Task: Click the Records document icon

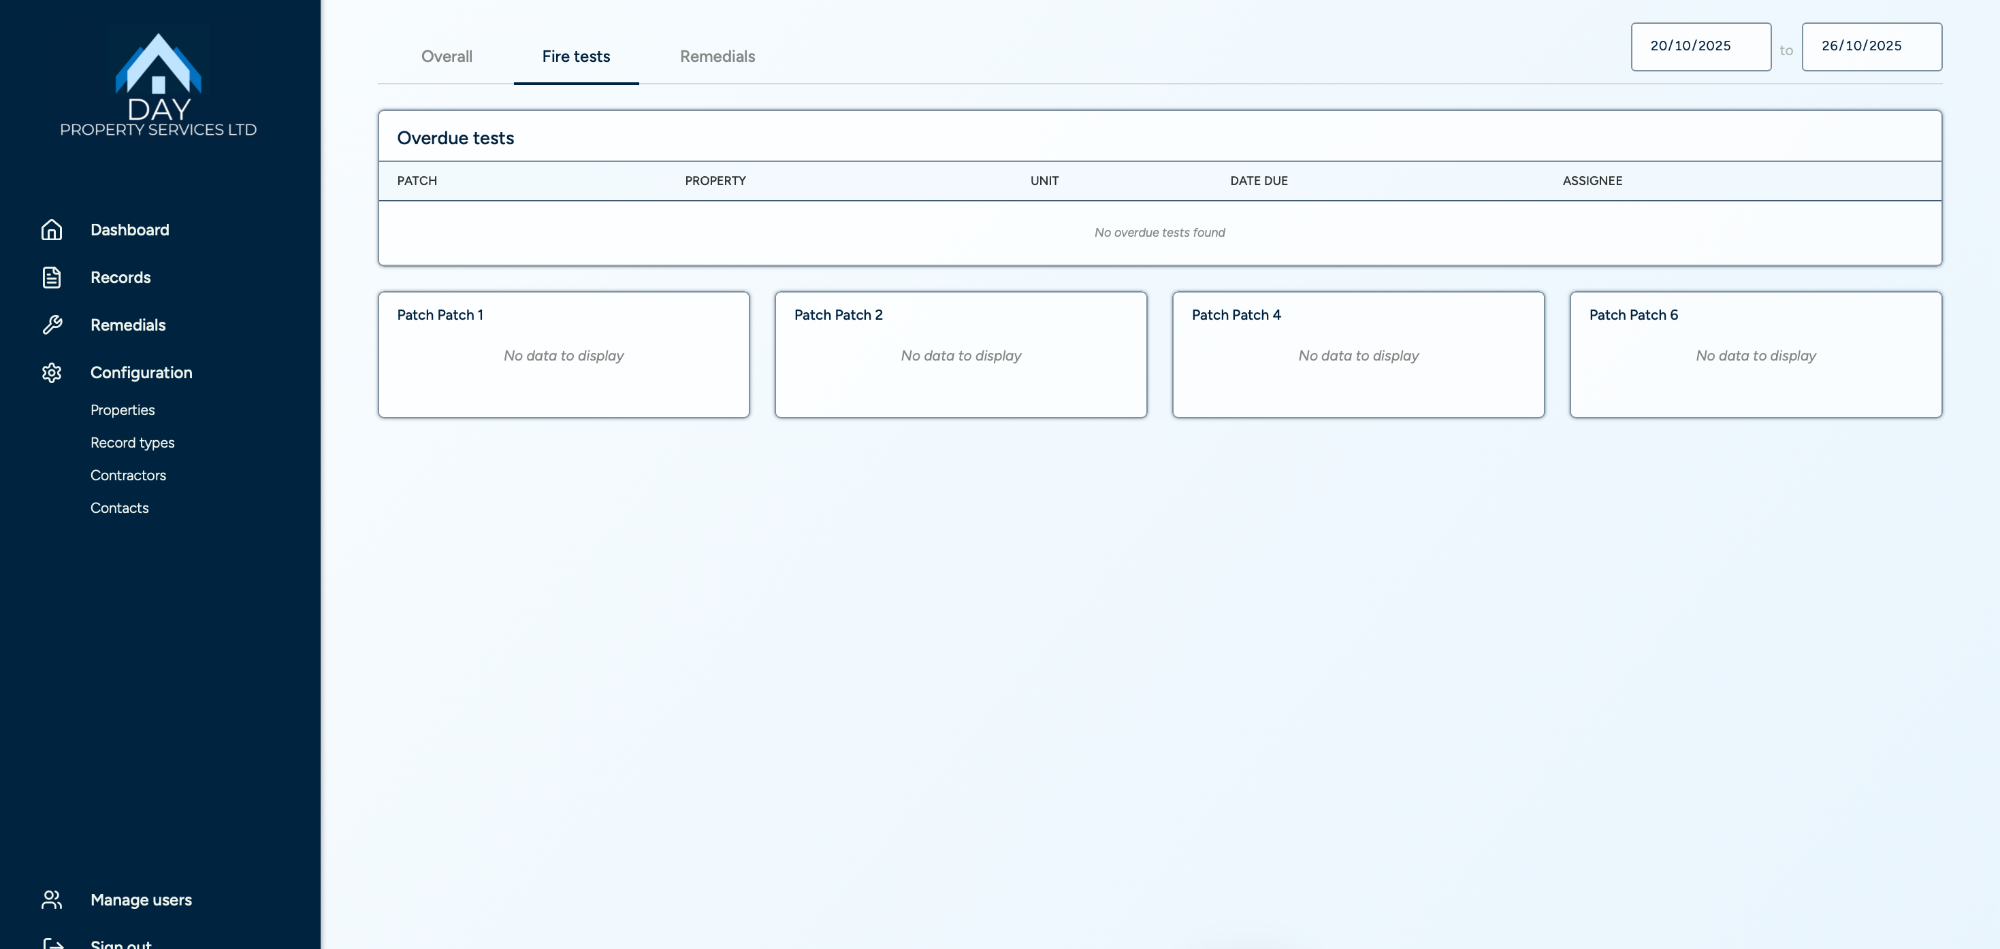Action: pyautogui.click(x=52, y=278)
